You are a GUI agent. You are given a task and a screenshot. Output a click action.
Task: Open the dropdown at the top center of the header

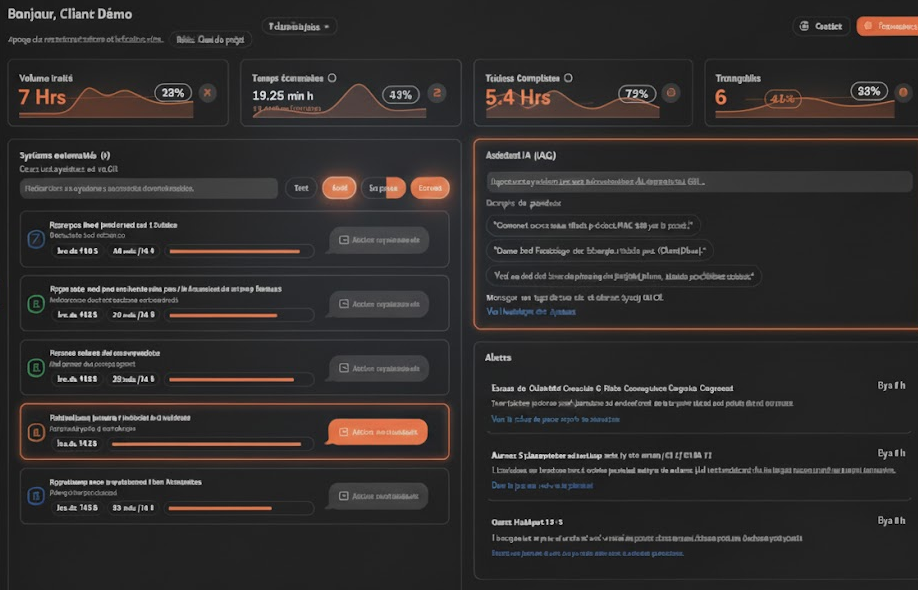(299, 27)
